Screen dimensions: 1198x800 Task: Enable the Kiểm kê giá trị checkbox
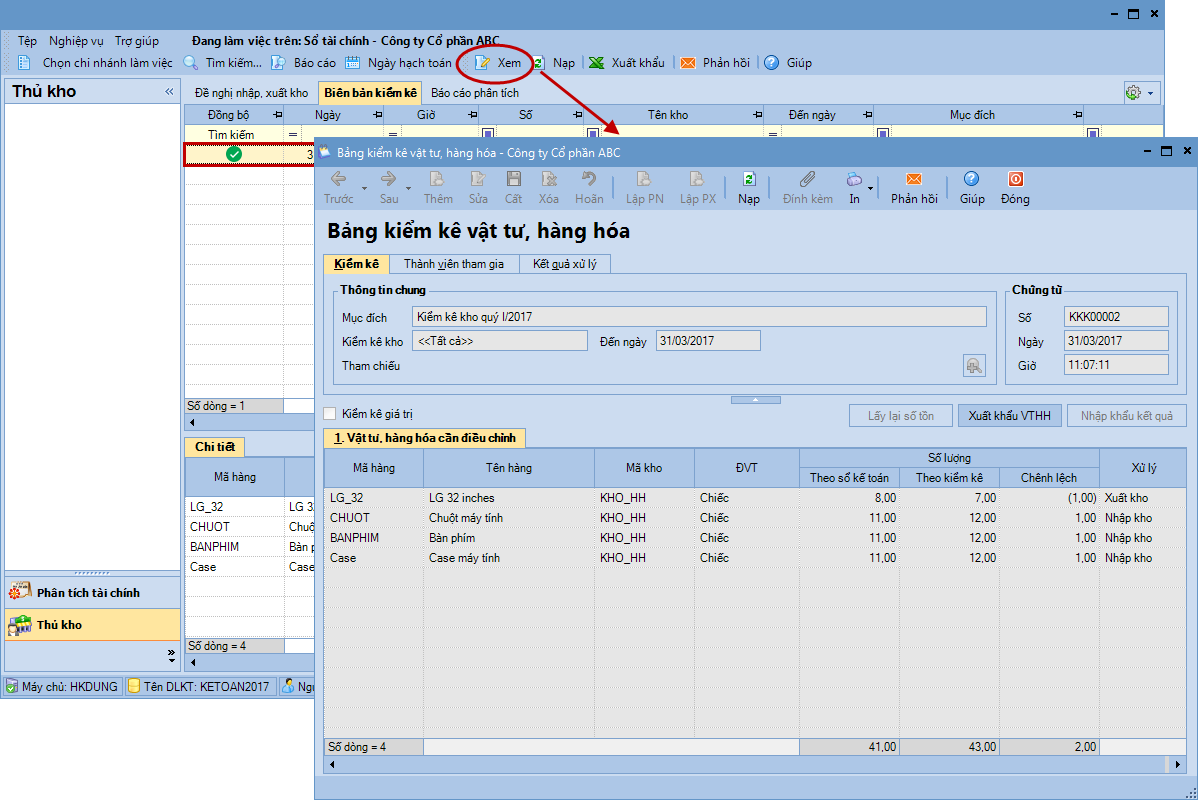pos(331,414)
